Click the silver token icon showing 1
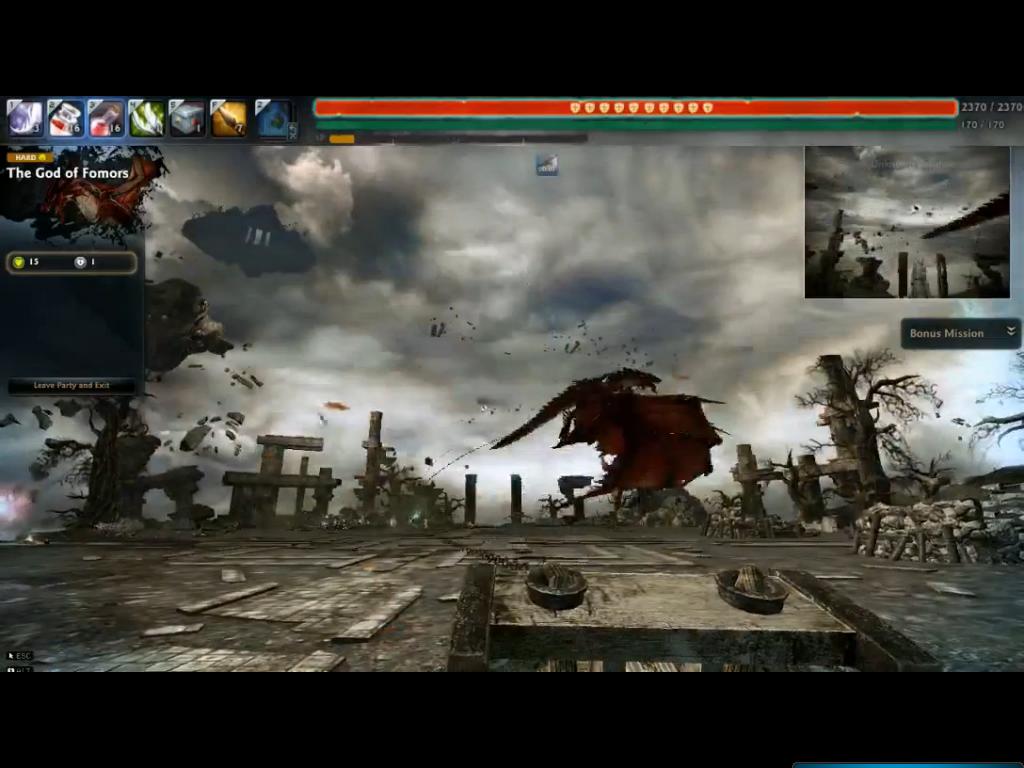The image size is (1024, 768). [x=80, y=262]
